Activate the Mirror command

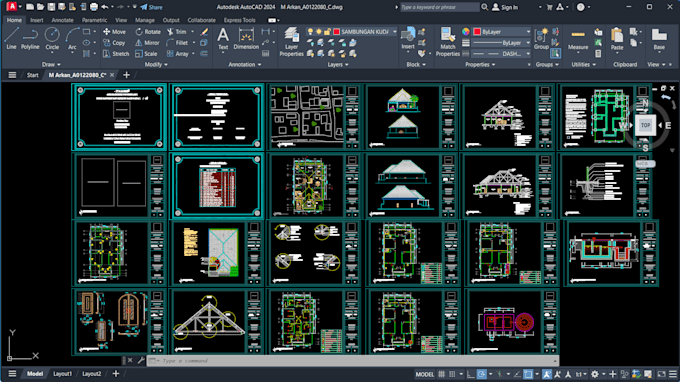(x=147, y=42)
